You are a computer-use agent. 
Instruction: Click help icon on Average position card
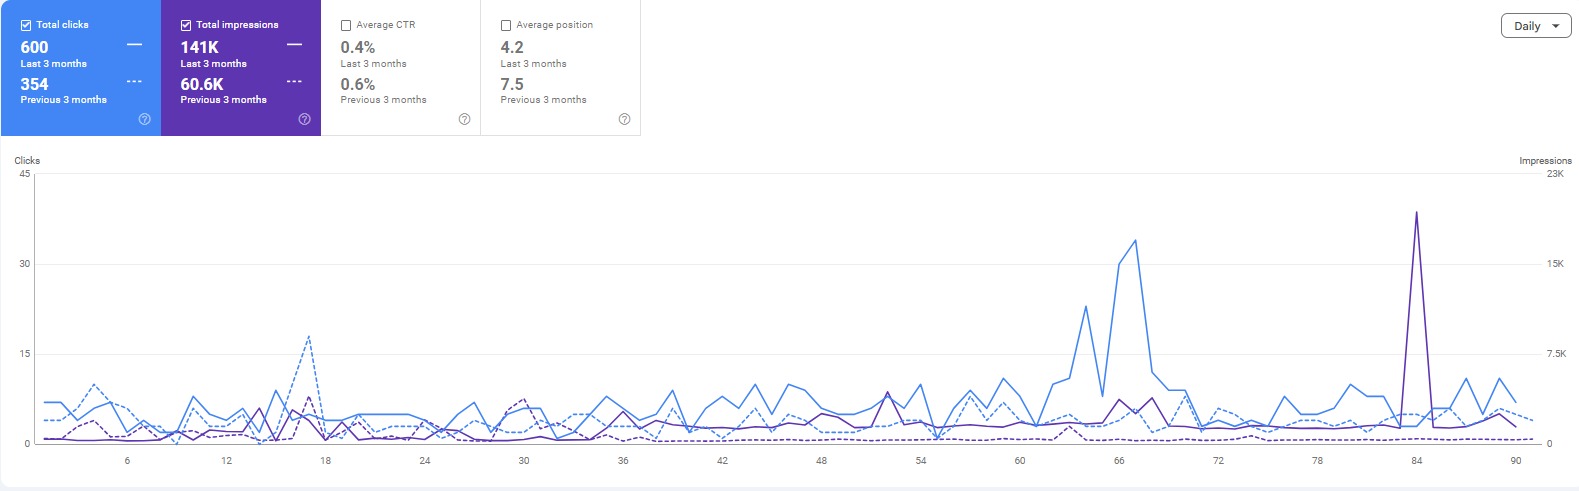624,119
